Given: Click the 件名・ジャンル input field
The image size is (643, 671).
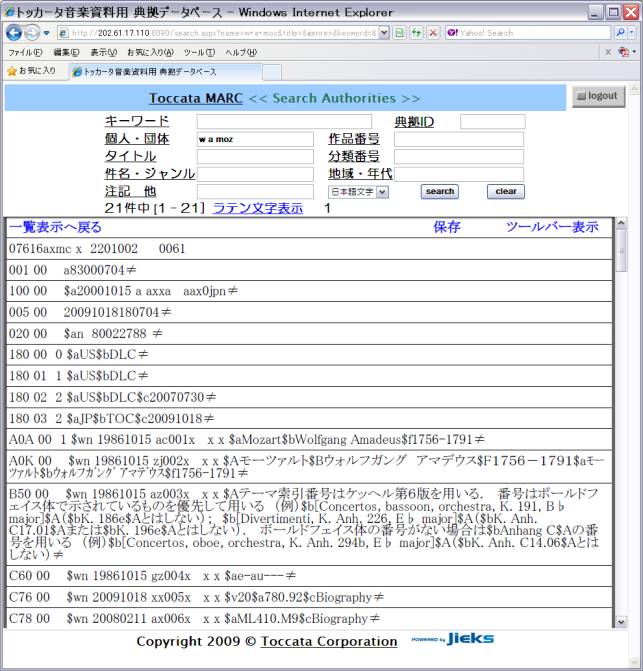Looking at the screenshot, I should (255, 174).
